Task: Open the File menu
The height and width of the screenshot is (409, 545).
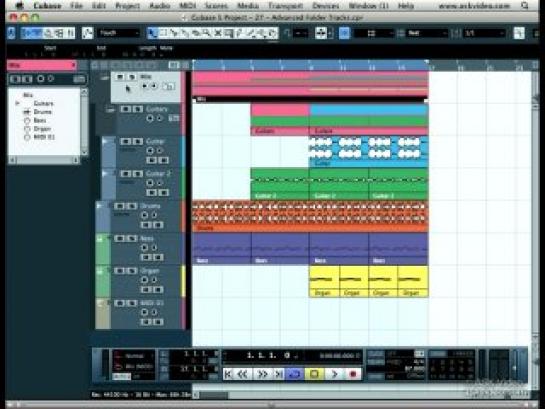Action: [x=76, y=6]
